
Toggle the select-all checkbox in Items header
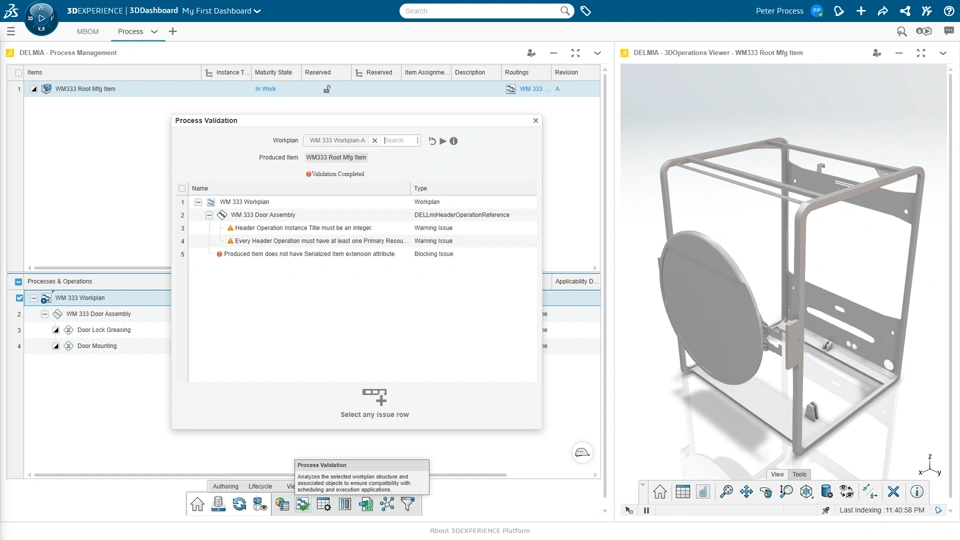18,72
